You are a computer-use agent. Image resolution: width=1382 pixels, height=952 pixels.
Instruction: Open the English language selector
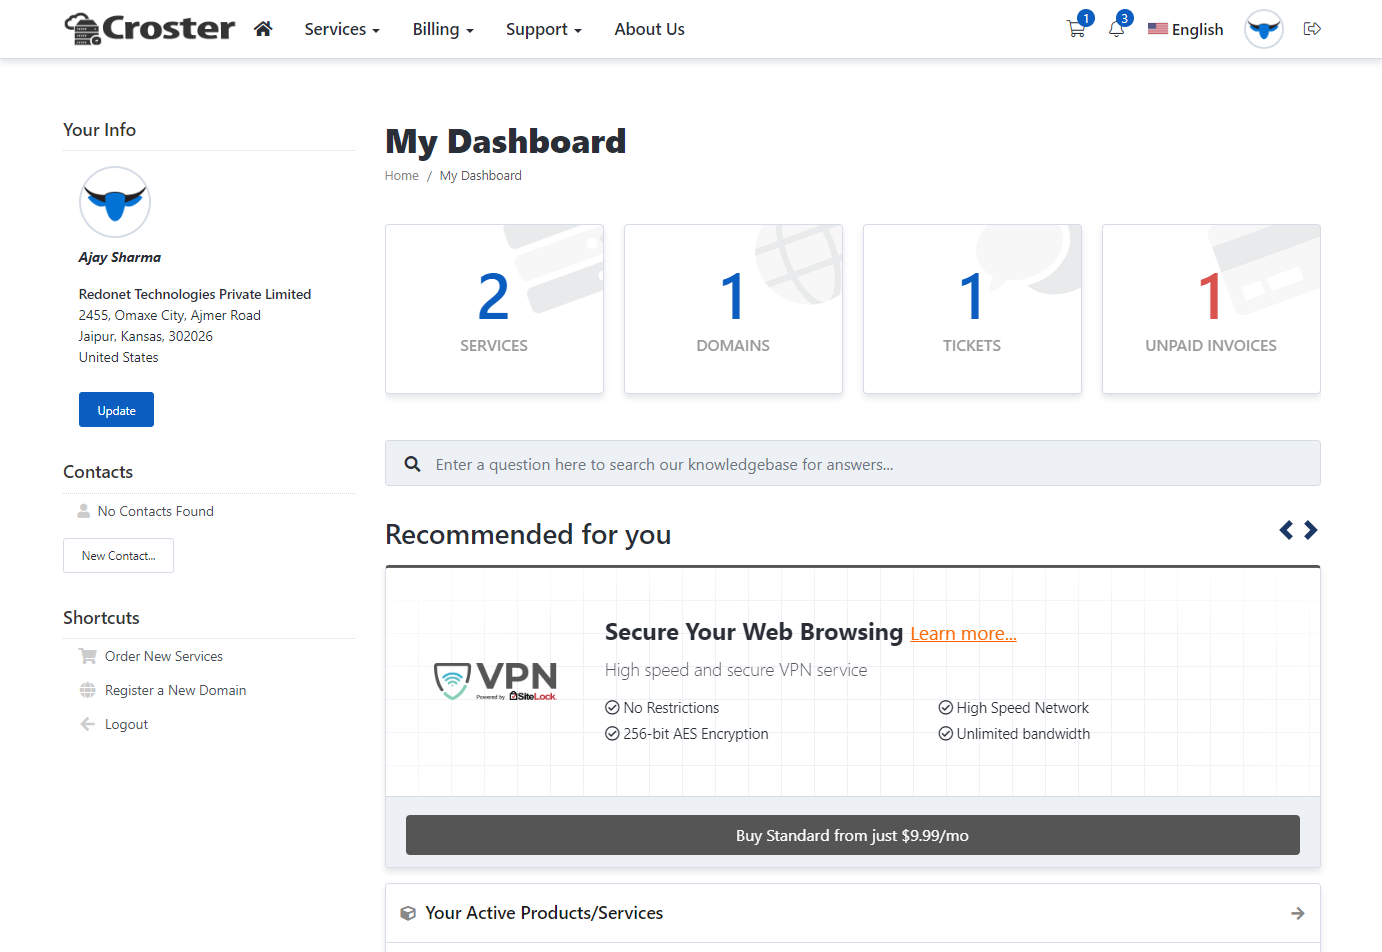click(1185, 29)
